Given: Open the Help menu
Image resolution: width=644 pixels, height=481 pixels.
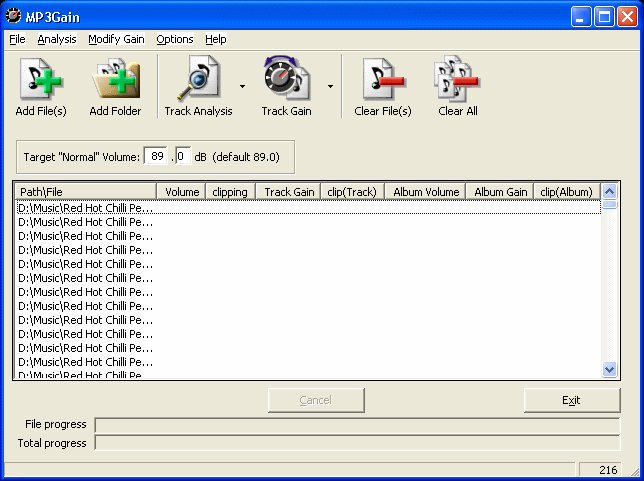Looking at the screenshot, I should (x=216, y=39).
